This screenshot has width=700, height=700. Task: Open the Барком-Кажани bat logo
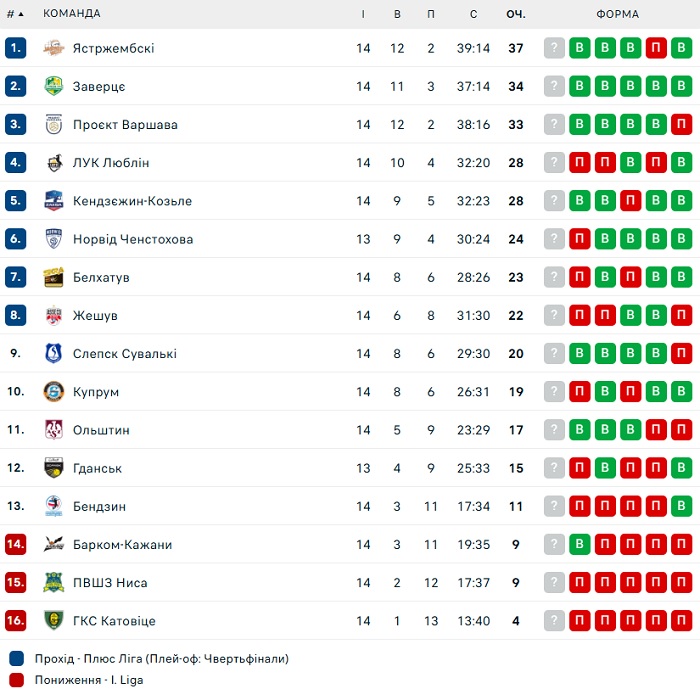click(54, 544)
